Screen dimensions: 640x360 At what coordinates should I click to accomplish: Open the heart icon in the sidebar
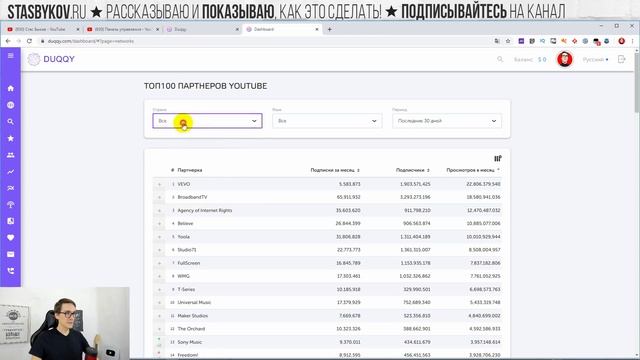pos(11,238)
